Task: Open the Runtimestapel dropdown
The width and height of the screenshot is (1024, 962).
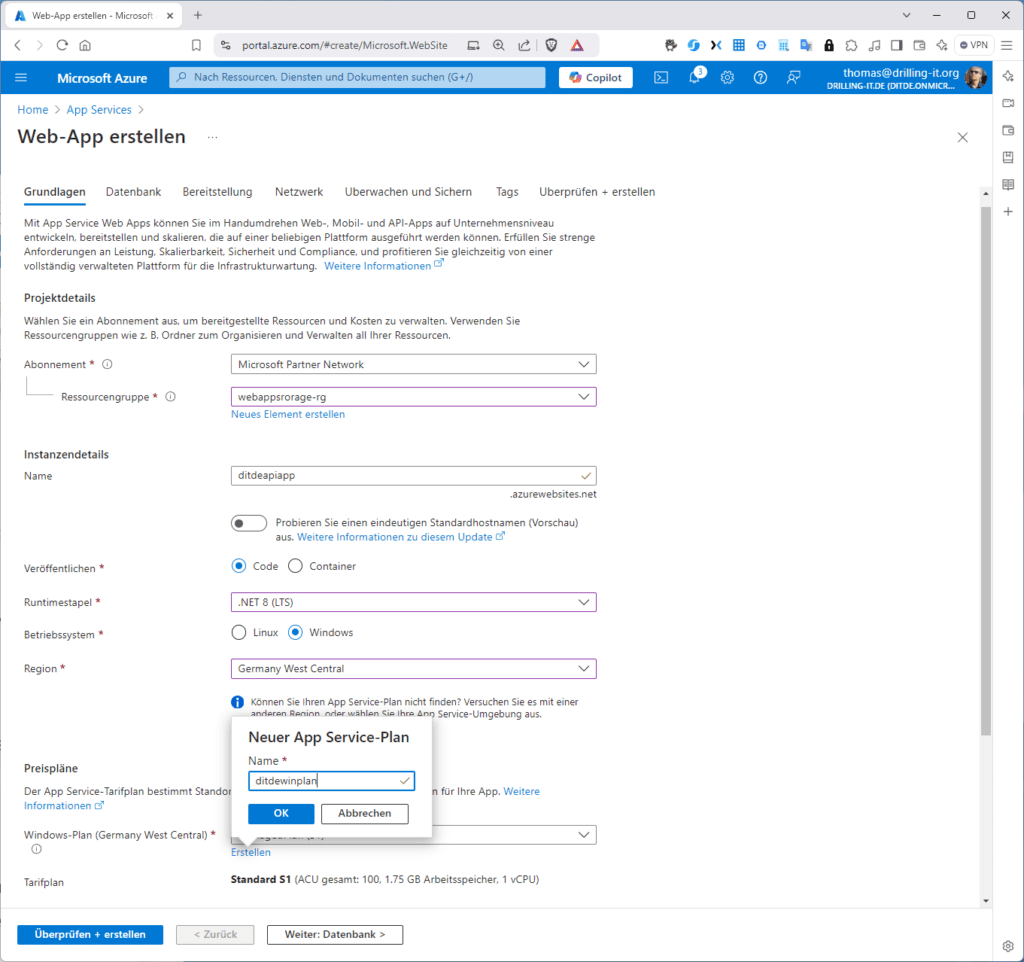Action: click(x=413, y=602)
